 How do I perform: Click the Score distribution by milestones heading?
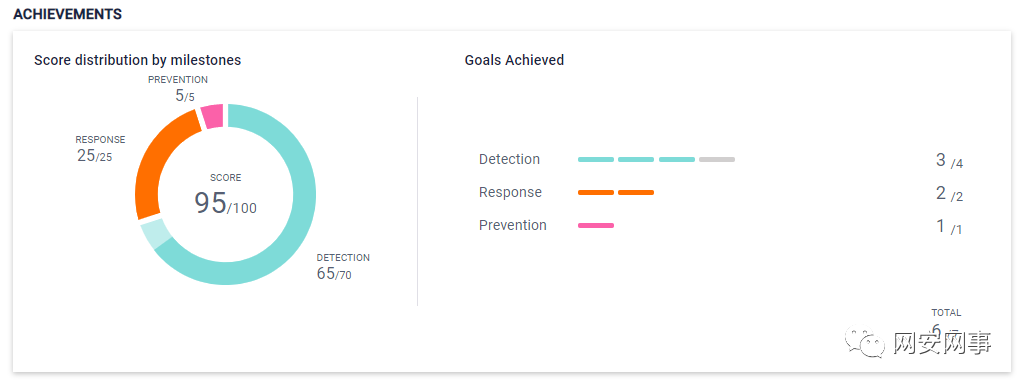point(137,60)
